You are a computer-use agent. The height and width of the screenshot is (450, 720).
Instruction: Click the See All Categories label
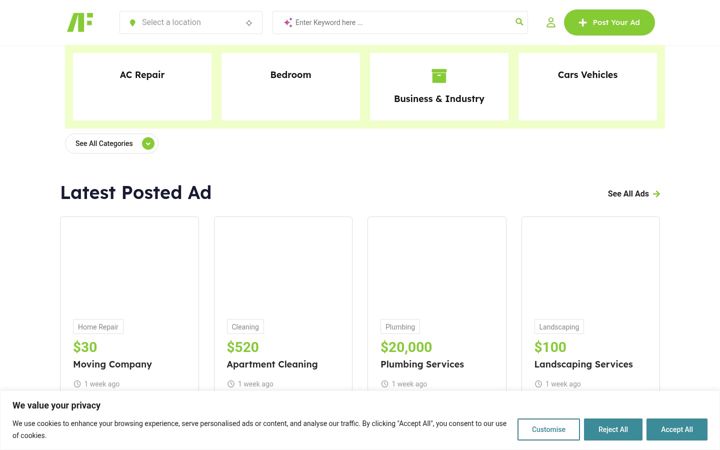pos(104,144)
